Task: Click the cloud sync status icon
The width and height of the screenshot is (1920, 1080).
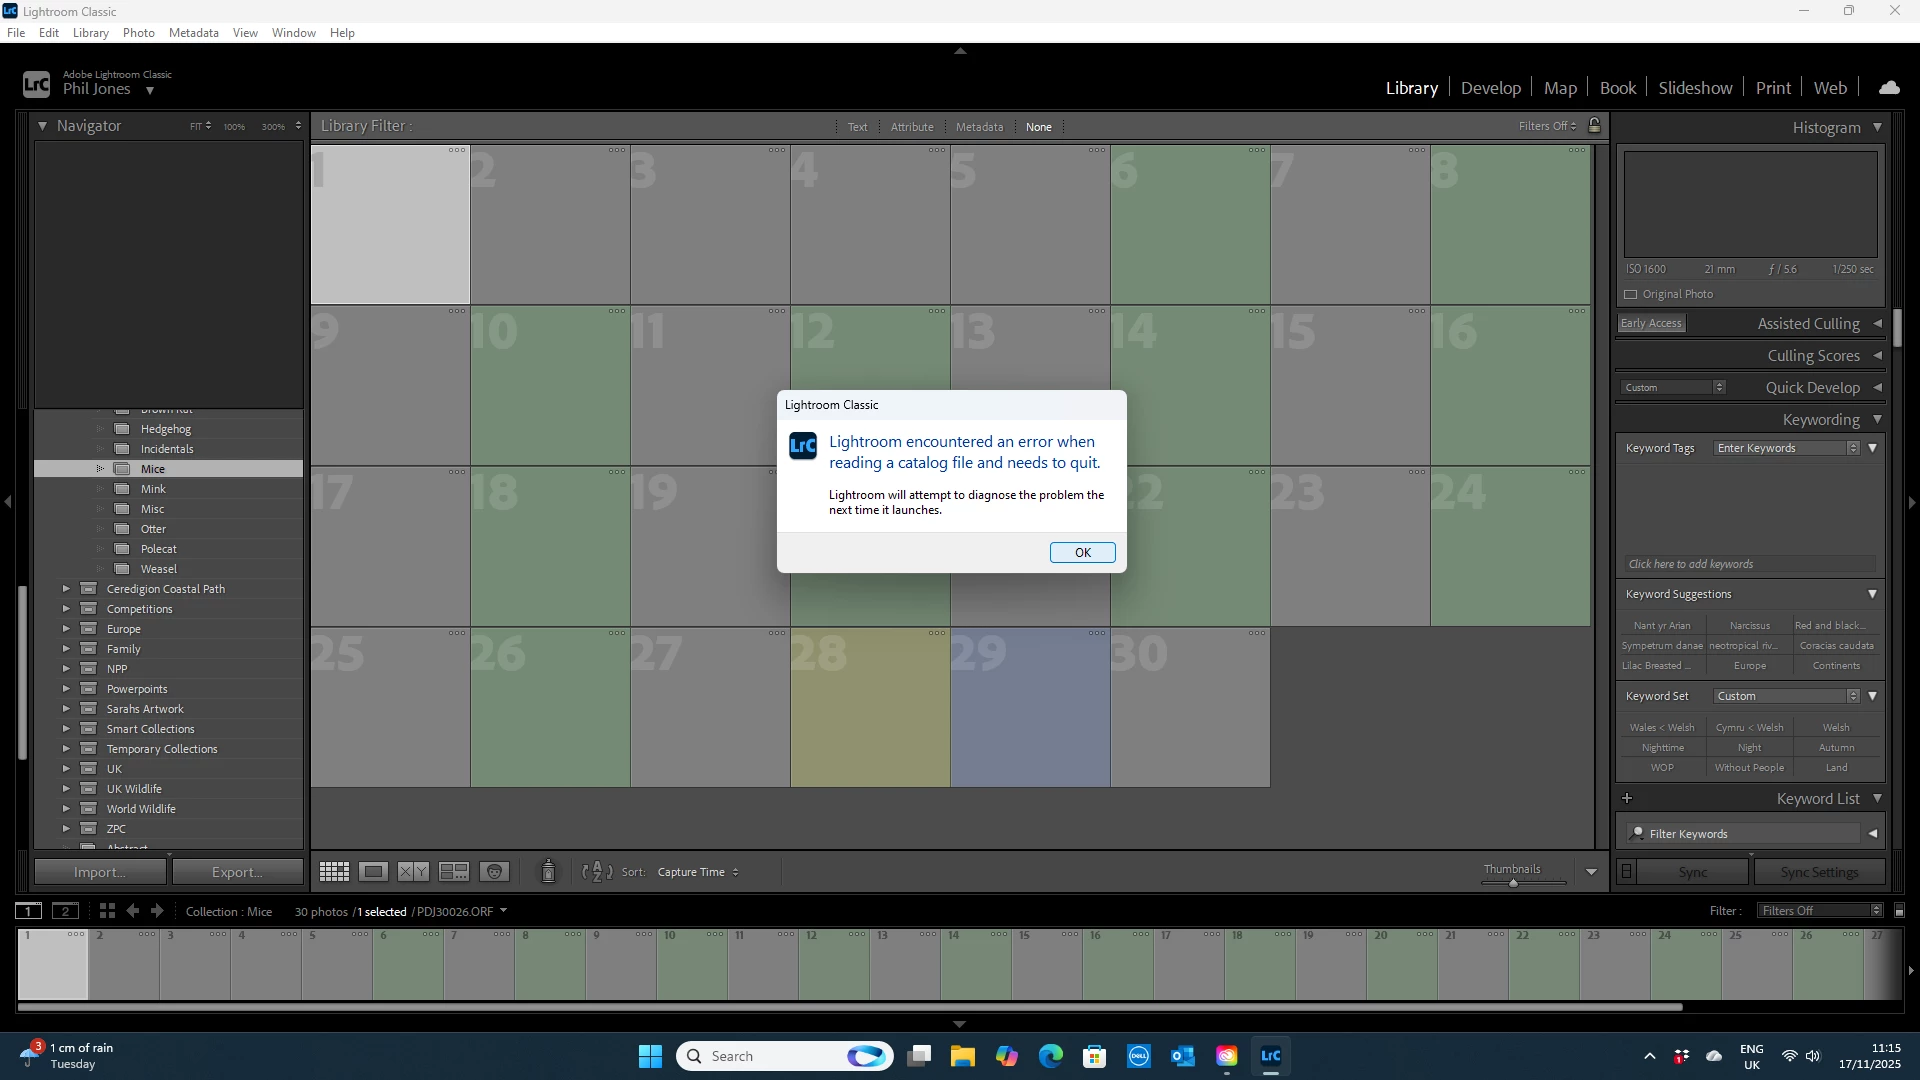Action: [1889, 88]
